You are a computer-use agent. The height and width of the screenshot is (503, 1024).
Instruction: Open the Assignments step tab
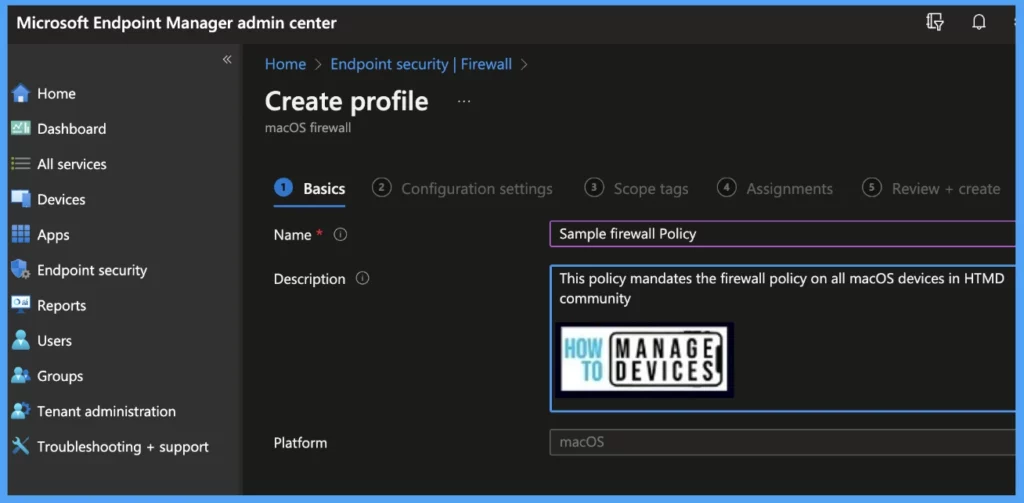tap(776, 189)
